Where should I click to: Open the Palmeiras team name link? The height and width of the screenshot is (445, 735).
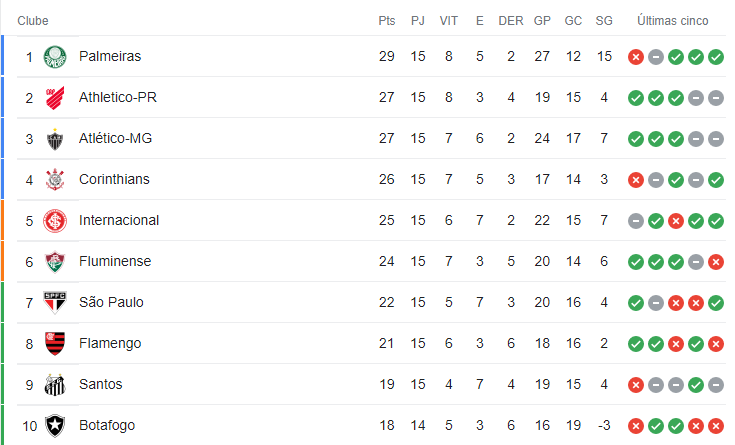110,56
